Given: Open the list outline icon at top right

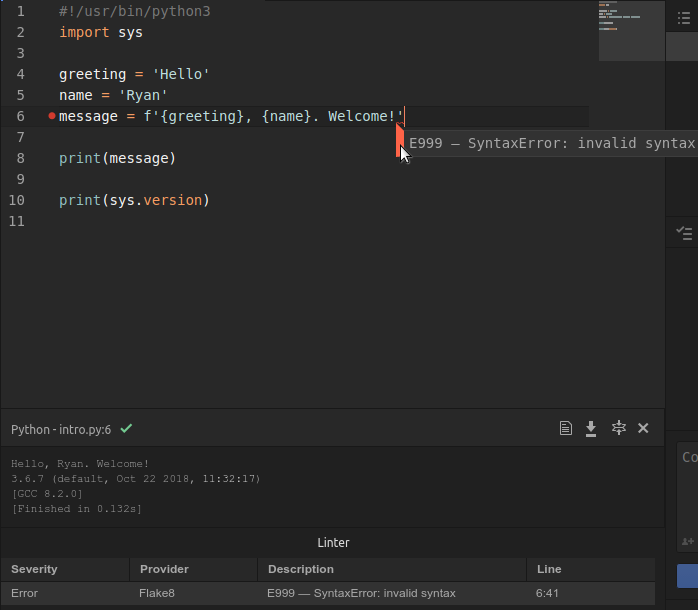Looking at the screenshot, I should coord(684,18).
